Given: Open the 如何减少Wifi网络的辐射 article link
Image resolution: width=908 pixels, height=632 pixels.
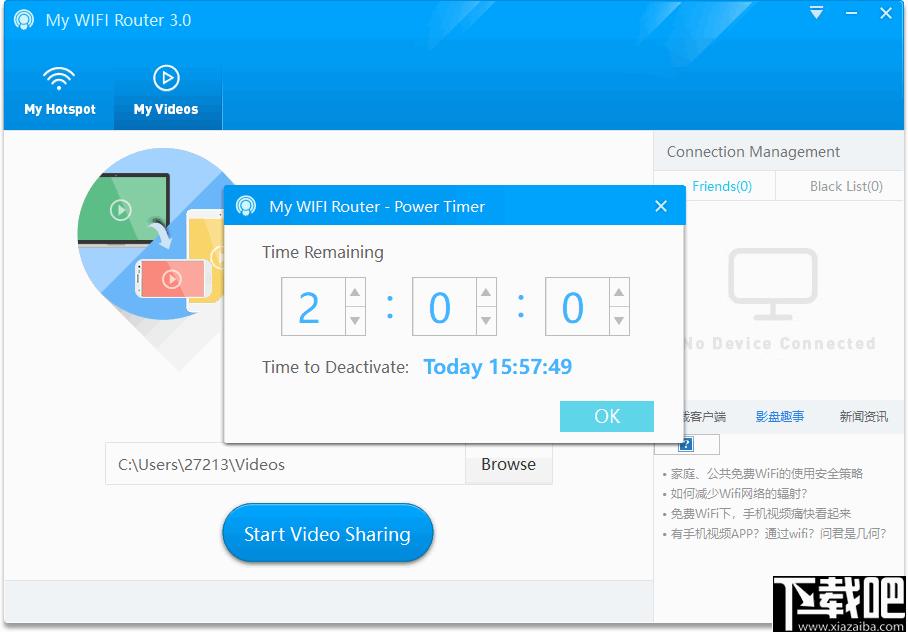Looking at the screenshot, I should [x=738, y=494].
